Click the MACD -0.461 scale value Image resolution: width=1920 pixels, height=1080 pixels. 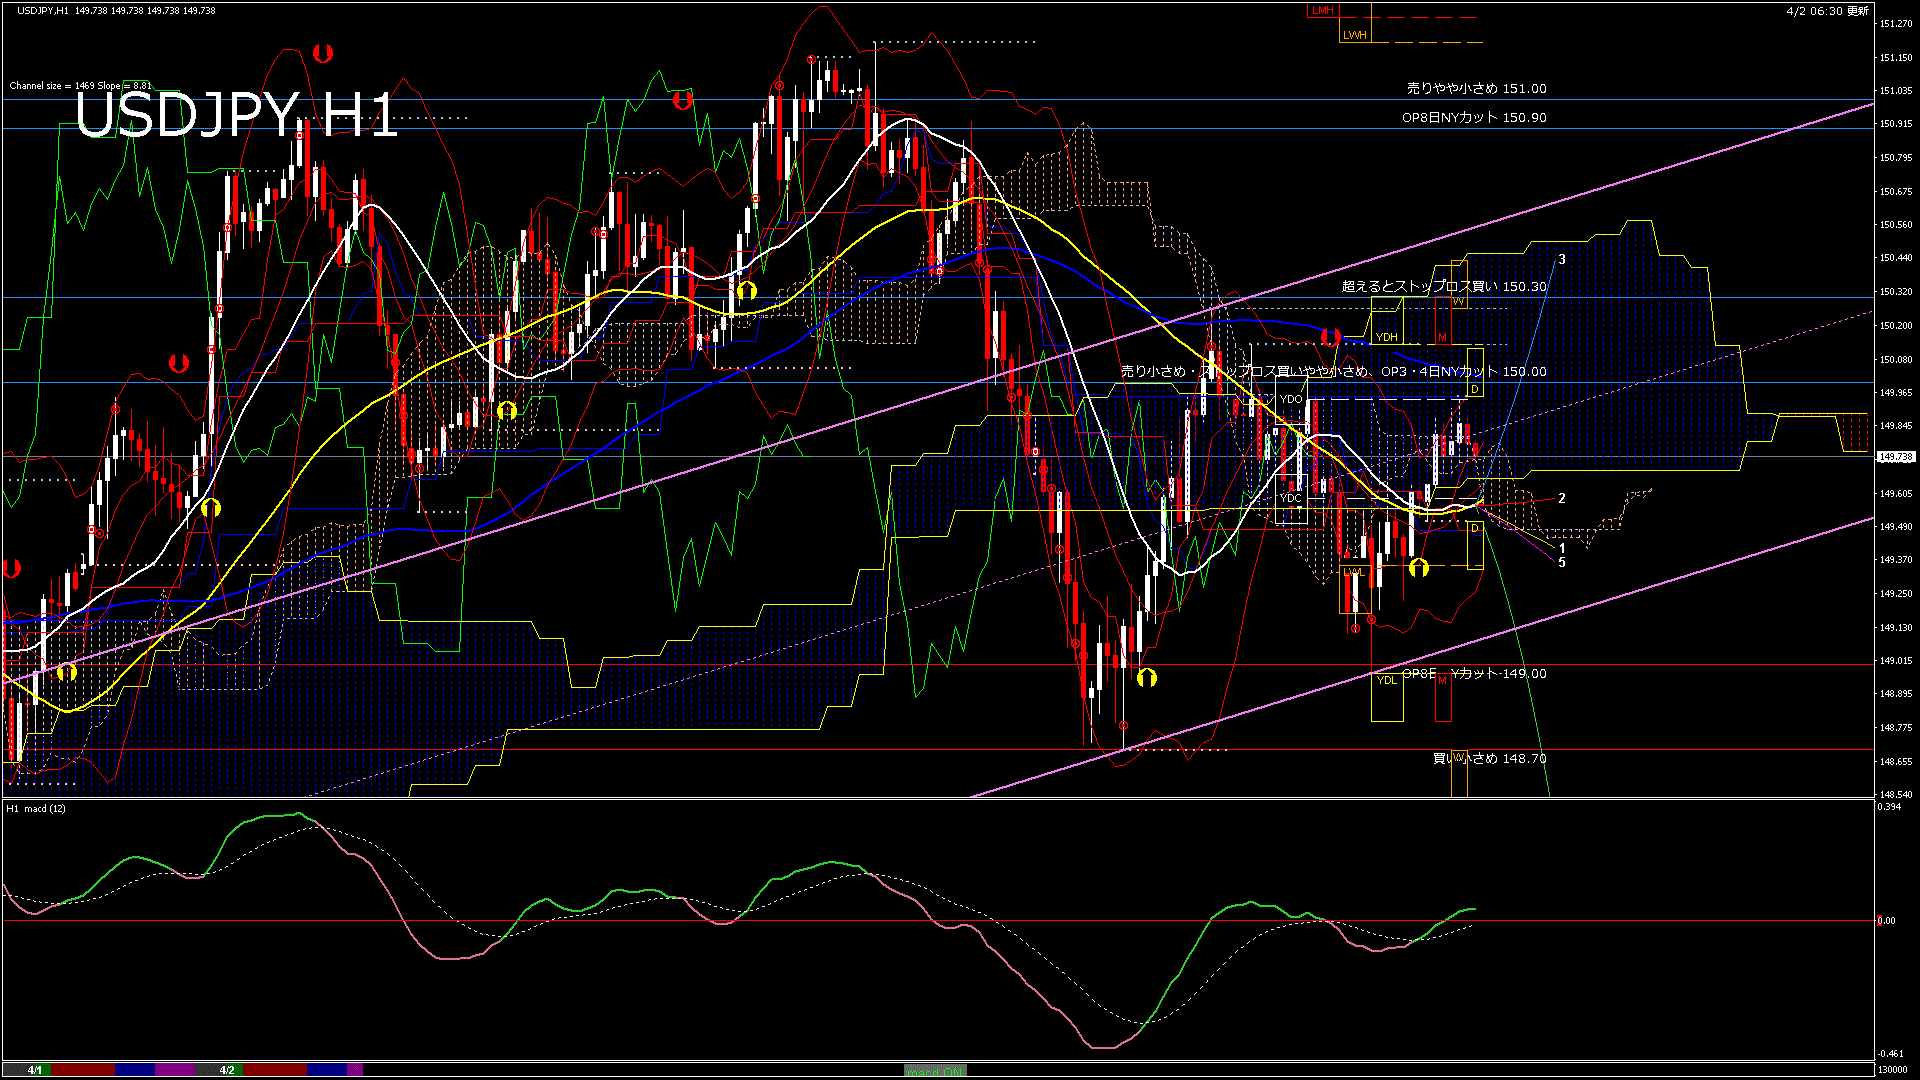pyautogui.click(x=1890, y=1054)
